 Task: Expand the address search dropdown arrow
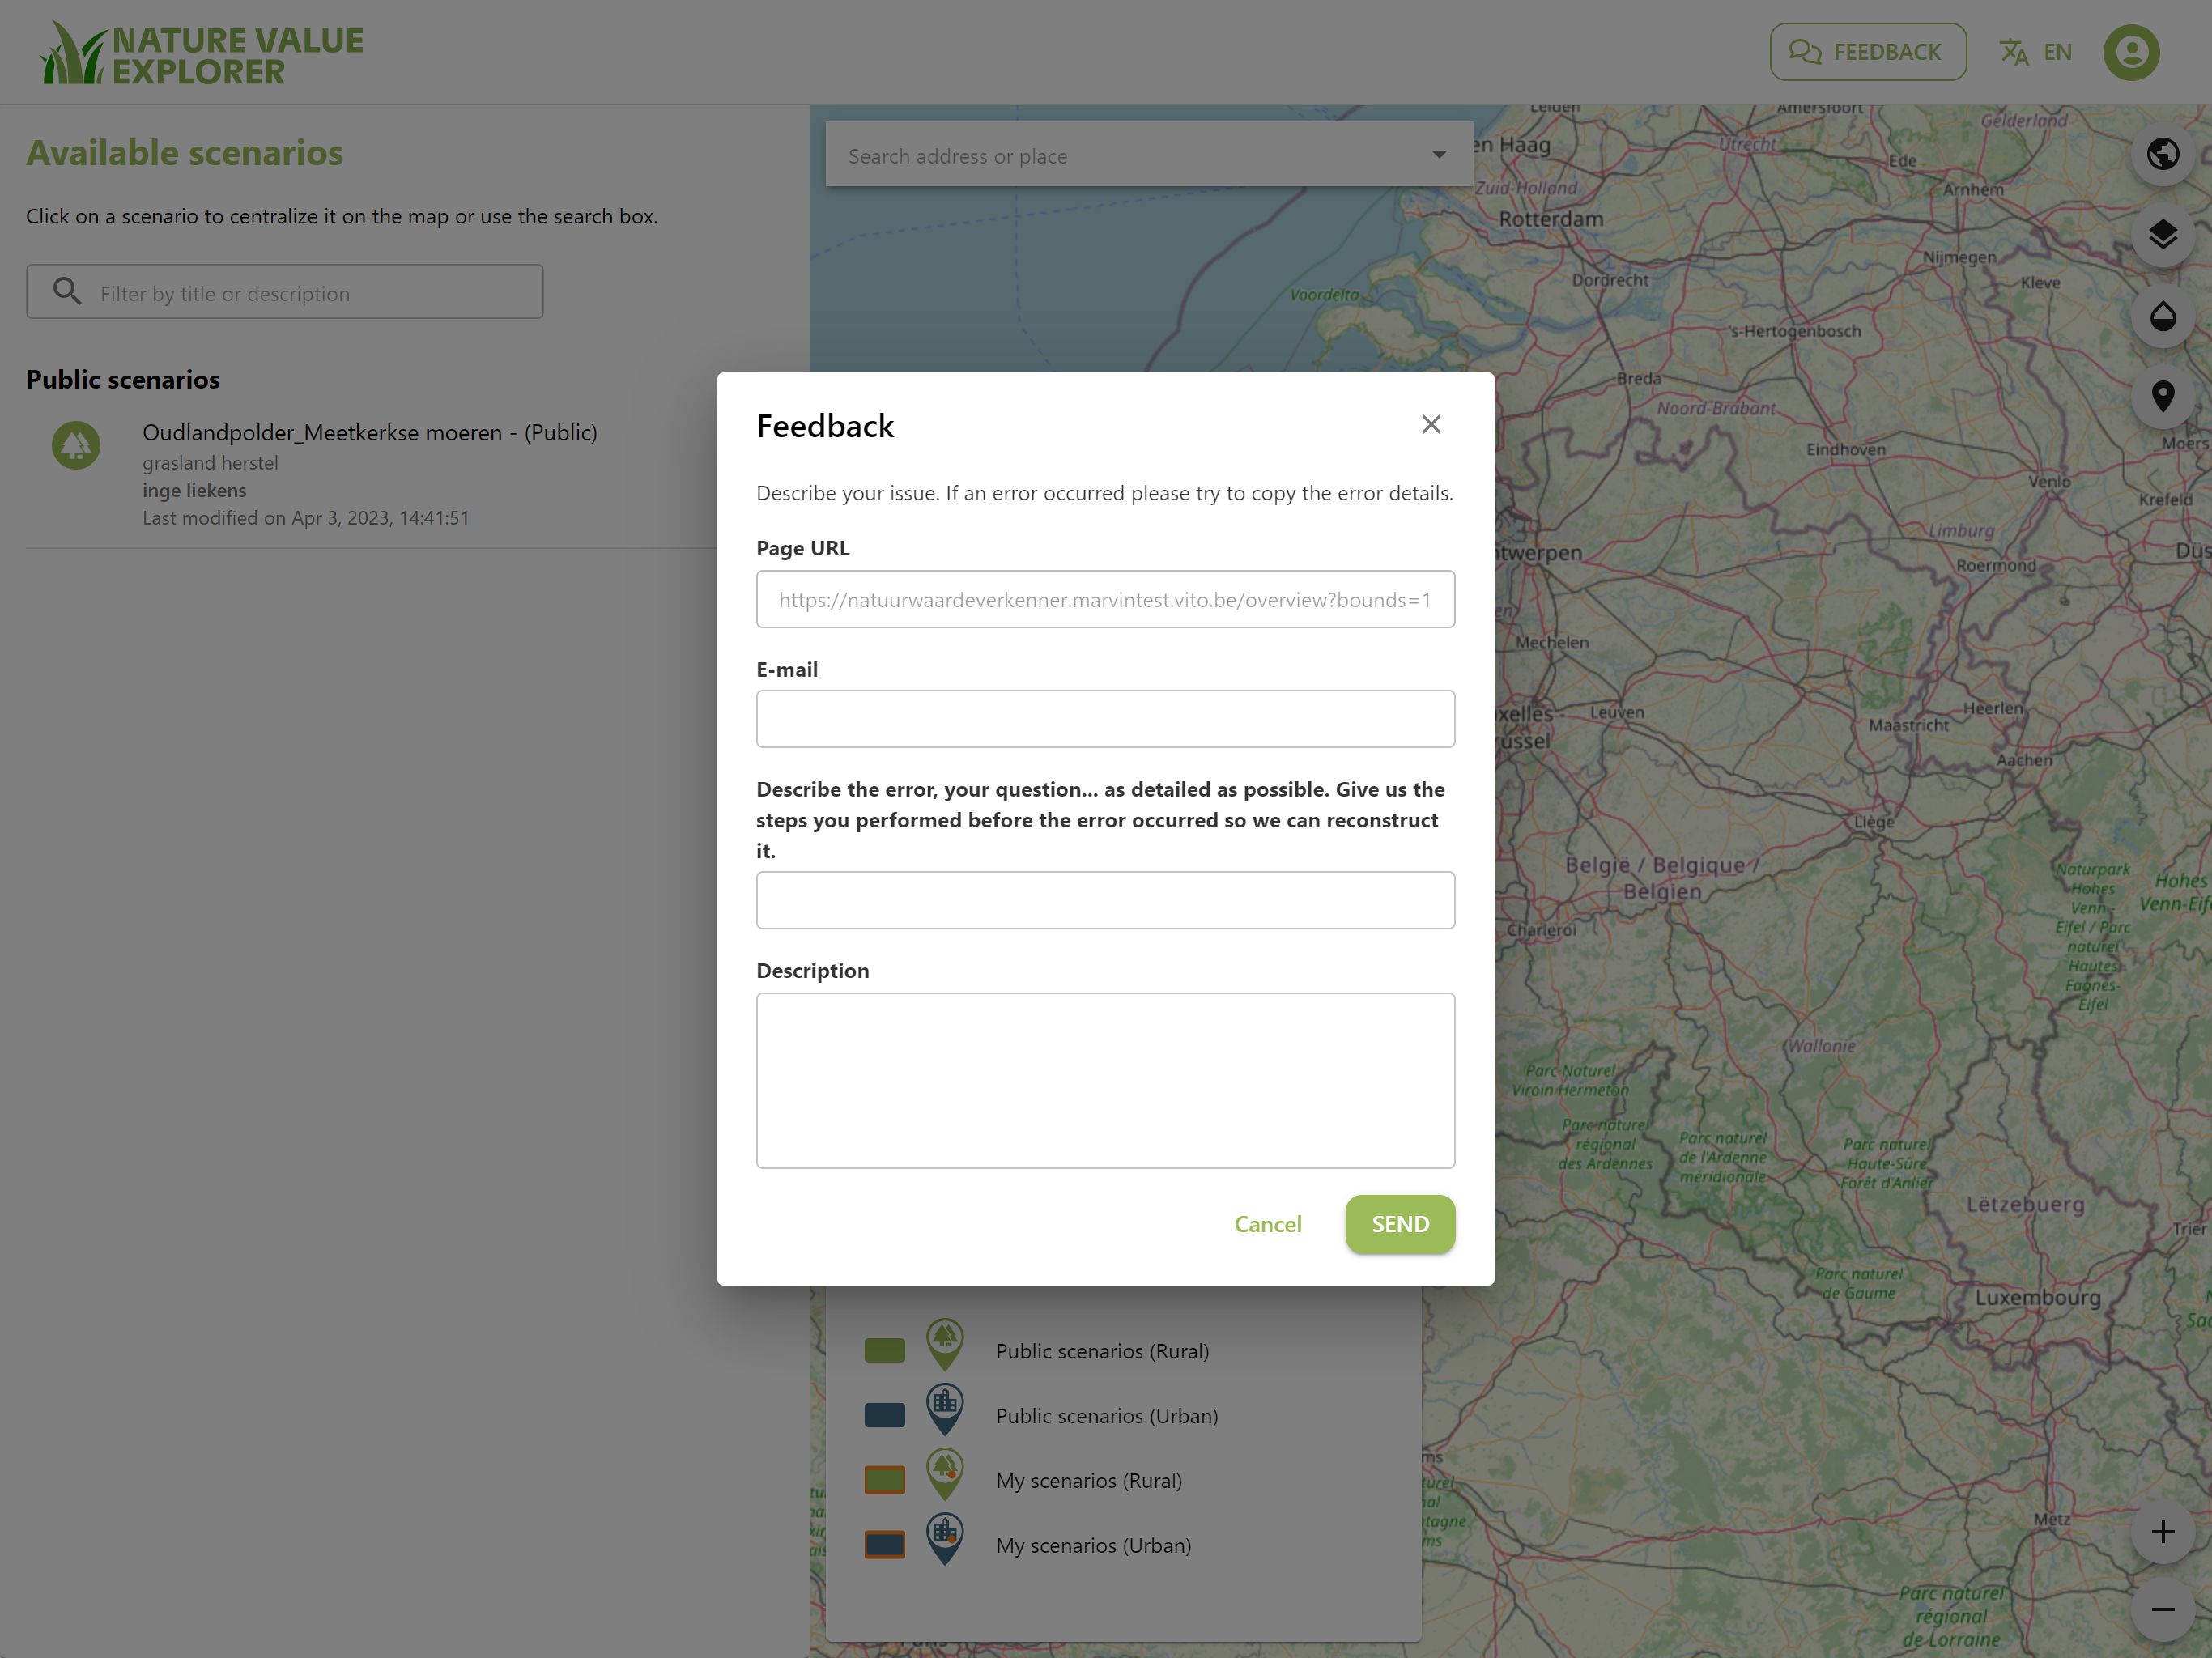click(x=1438, y=154)
